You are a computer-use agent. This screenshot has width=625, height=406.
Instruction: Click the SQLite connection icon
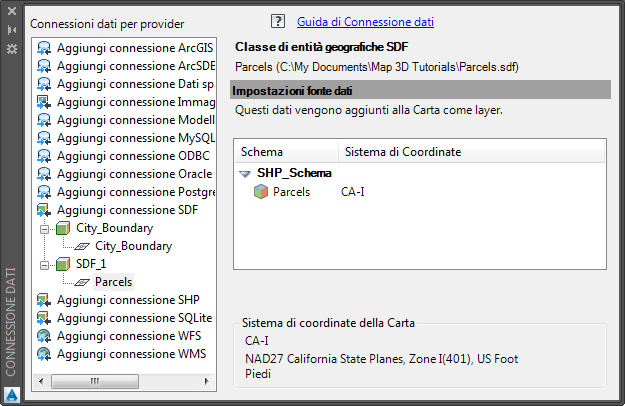pos(43,318)
